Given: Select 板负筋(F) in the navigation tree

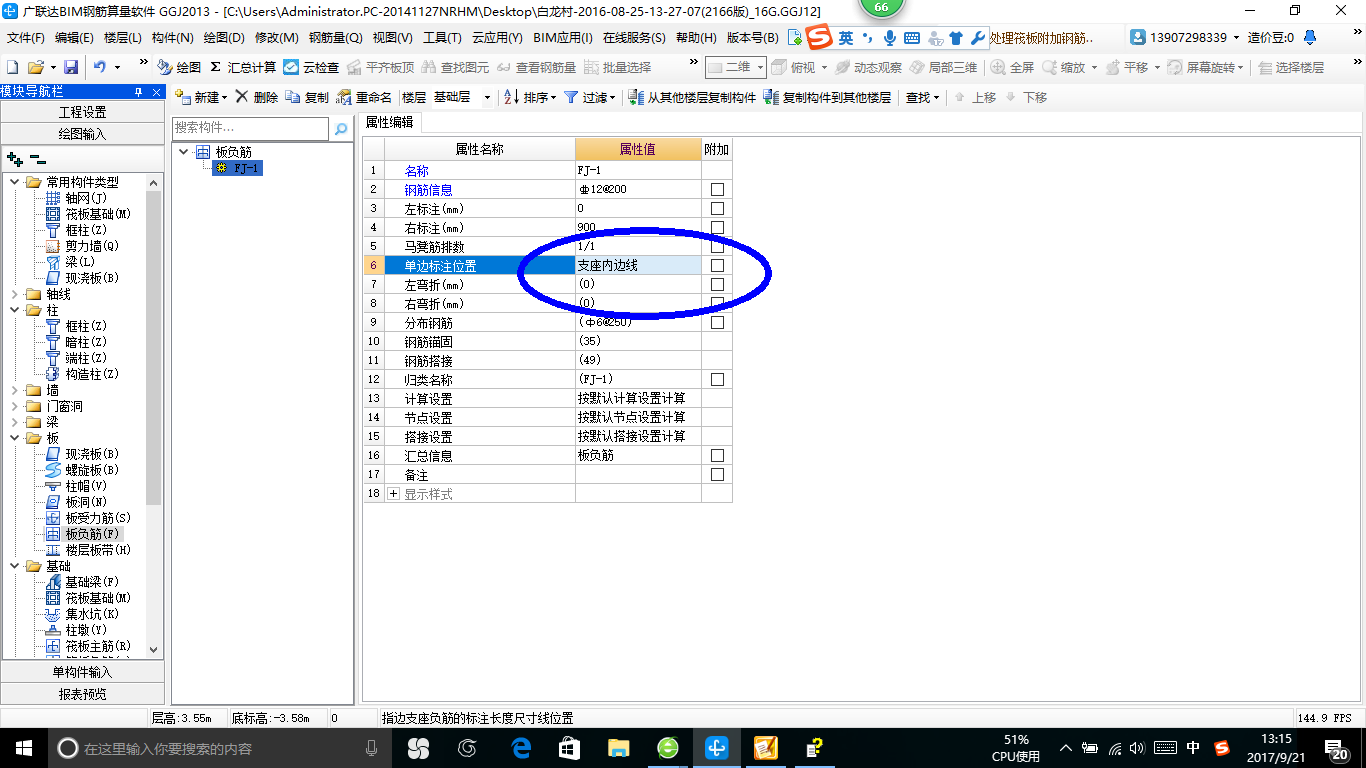Looking at the screenshot, I should 83,534.
